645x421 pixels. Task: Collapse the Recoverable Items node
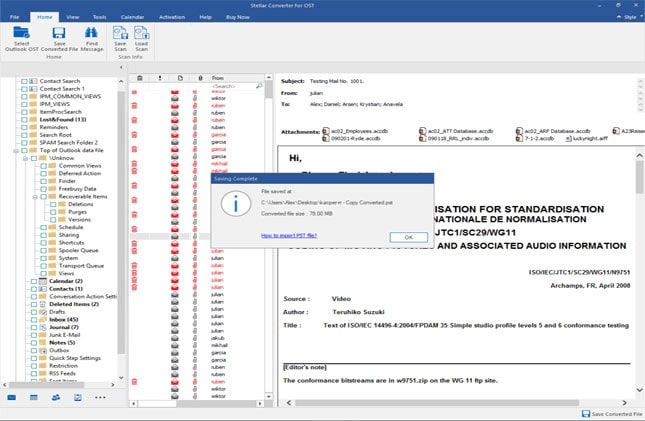pos(35,197)
